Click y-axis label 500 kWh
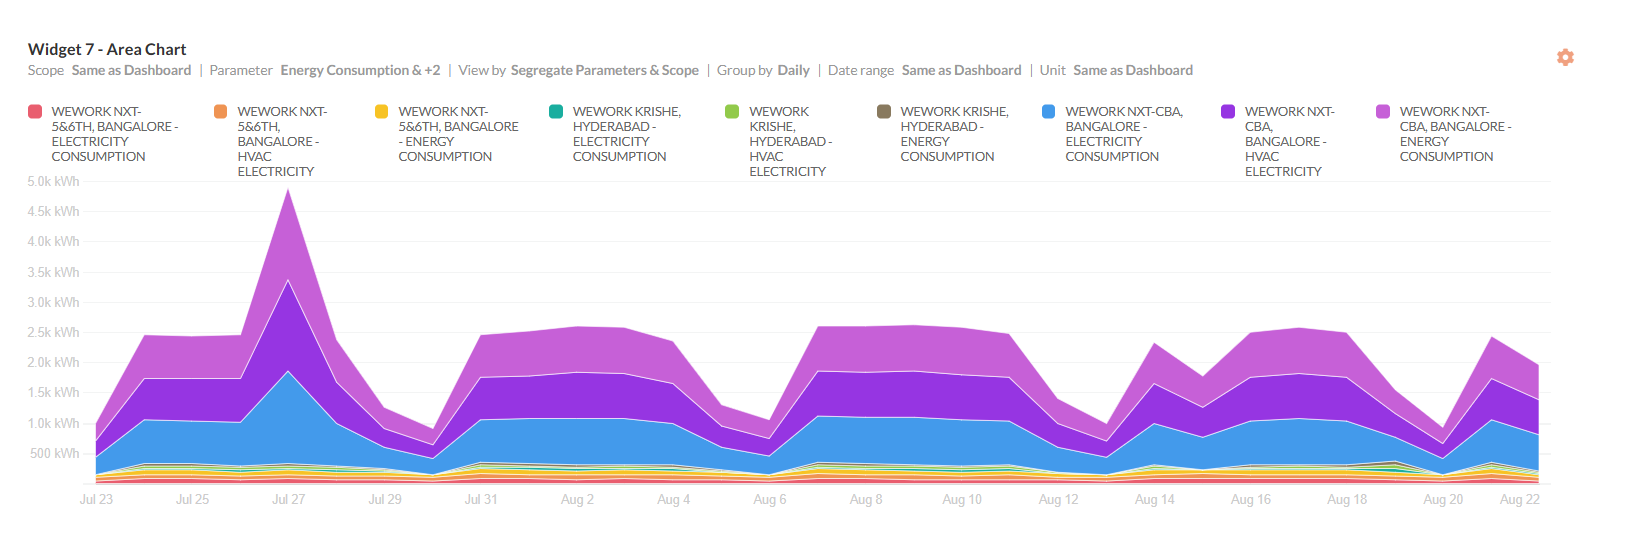The height and width of the screenshot is (547, 1630). (55, 453)
